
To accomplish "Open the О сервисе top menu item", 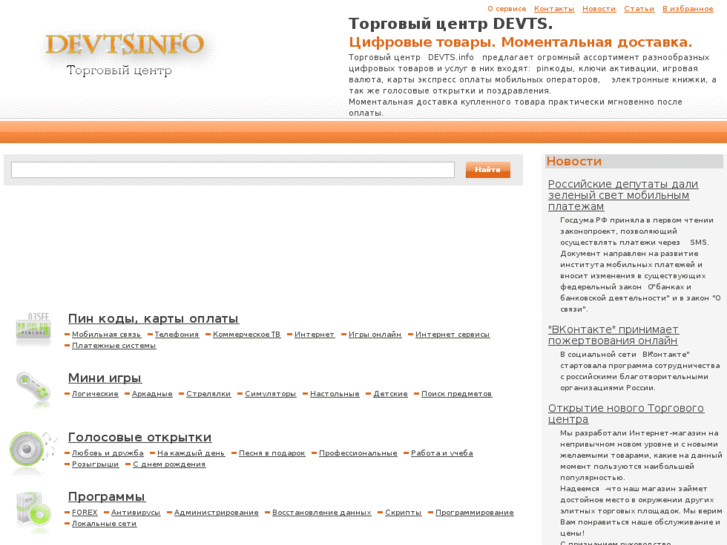I will [x=506, y=9].
